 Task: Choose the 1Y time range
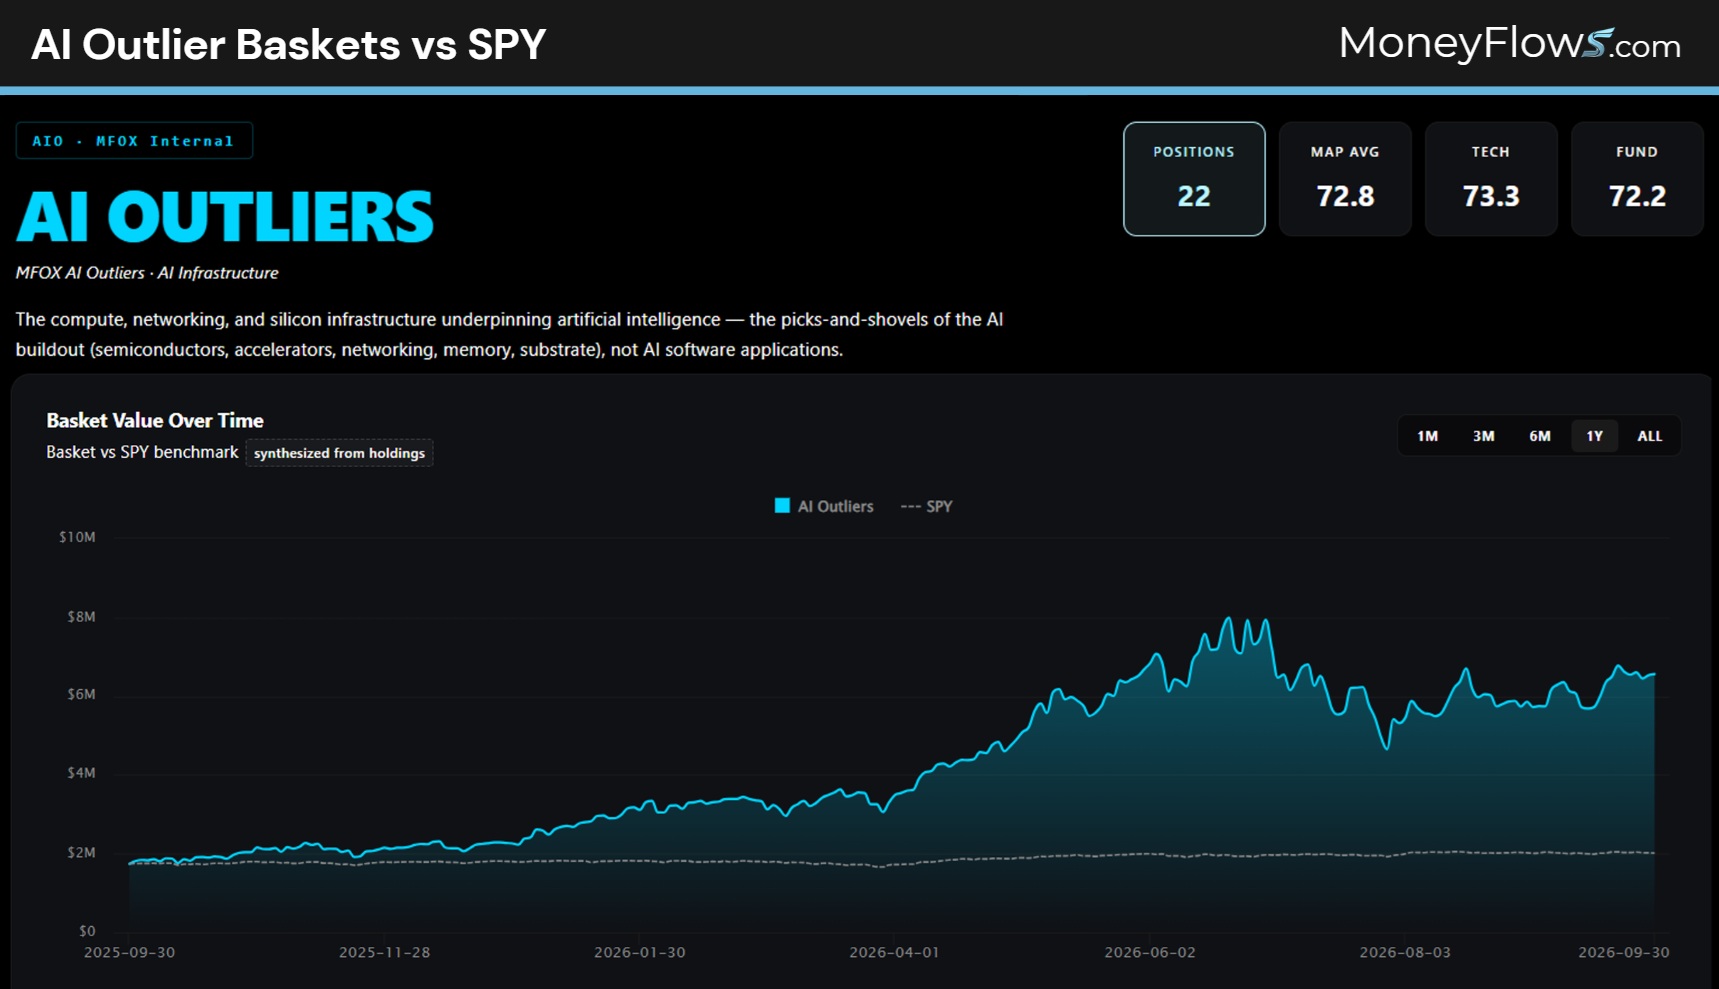tap(1594, 436)
